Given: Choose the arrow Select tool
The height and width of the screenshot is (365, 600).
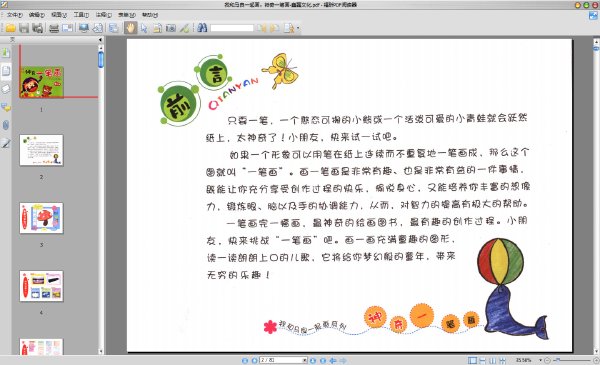Looking at the screenshot, I should [144, 28].
